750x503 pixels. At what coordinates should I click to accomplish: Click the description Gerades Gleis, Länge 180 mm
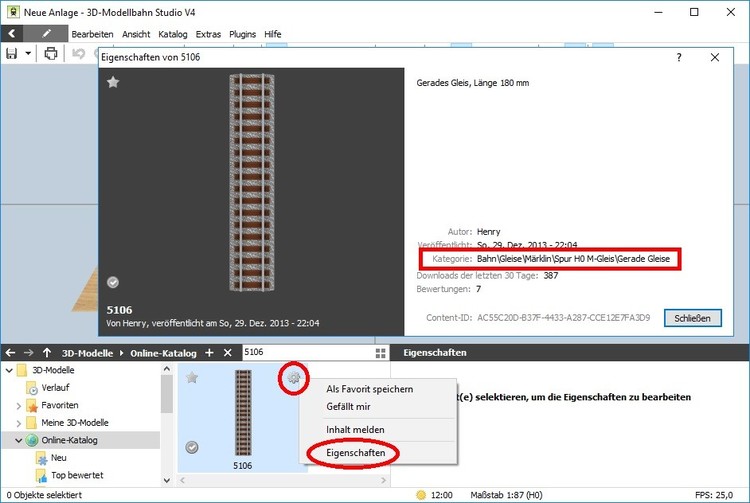473,83
